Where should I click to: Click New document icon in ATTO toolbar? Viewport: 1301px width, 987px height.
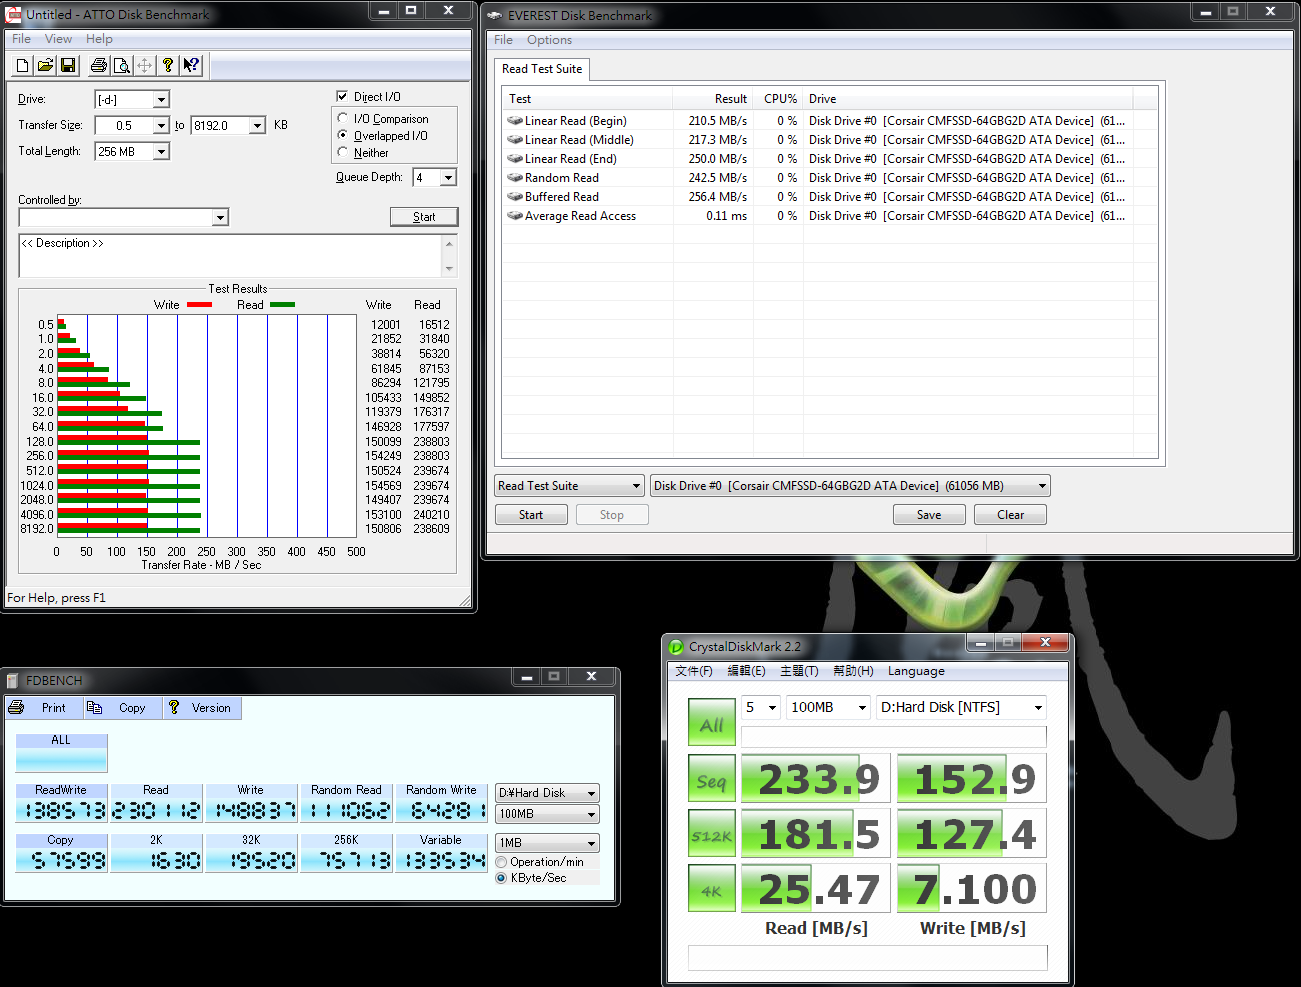coord(22,66)
